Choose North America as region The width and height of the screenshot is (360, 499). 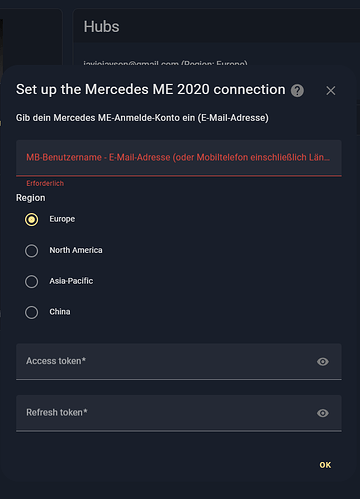32,250
